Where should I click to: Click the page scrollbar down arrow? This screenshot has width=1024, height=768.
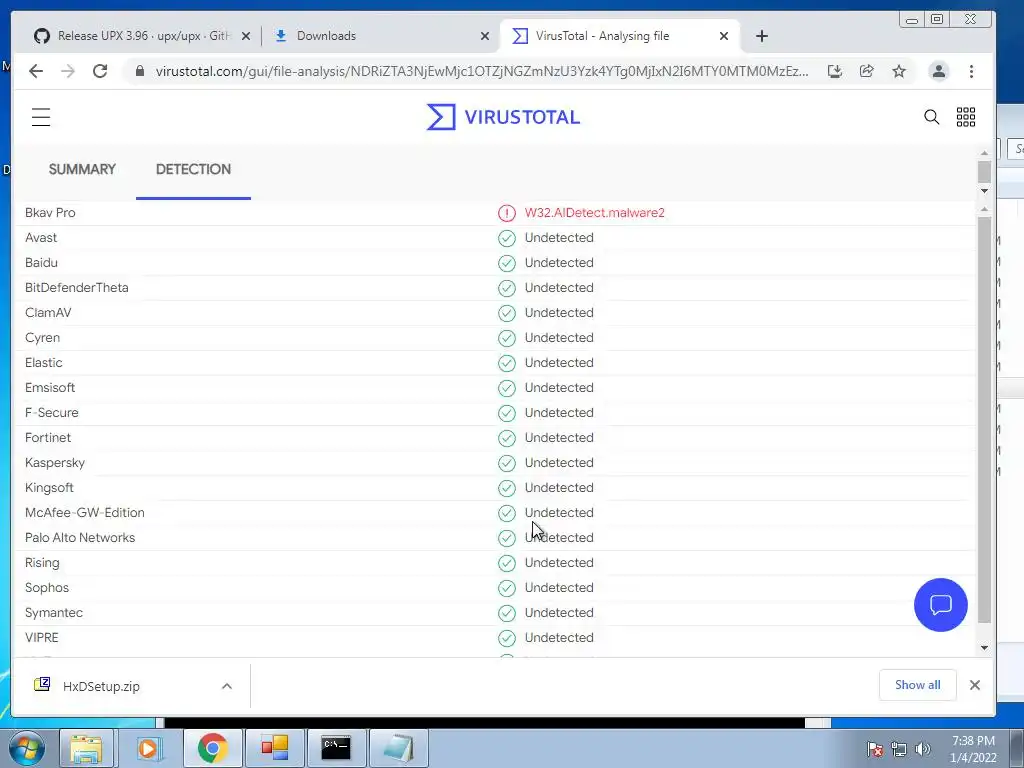pos(985,191)
